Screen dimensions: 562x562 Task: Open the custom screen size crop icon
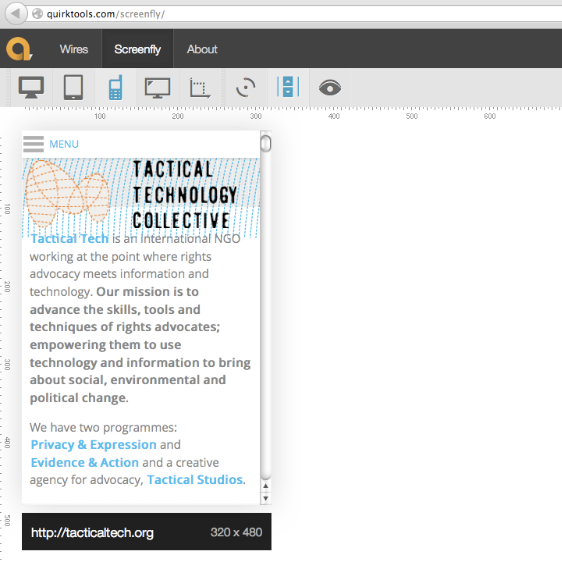pos(200,87)
